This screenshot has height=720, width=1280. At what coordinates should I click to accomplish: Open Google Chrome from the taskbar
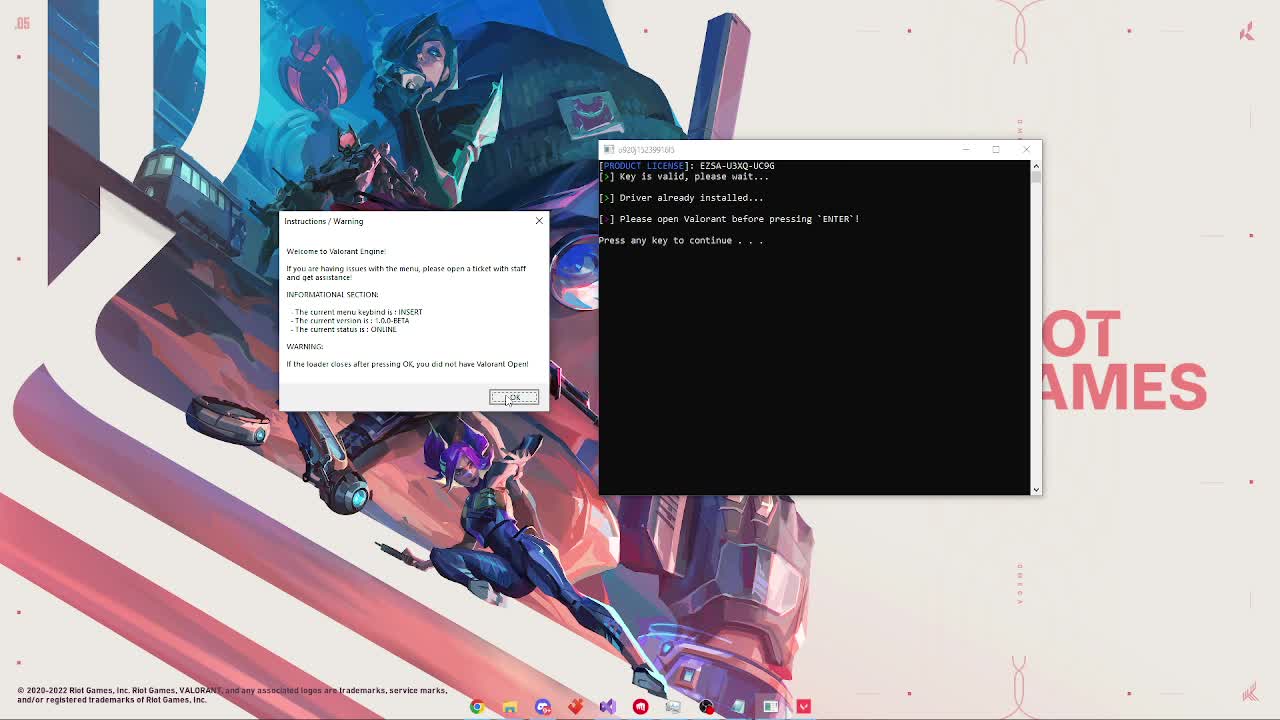point(477,707)
